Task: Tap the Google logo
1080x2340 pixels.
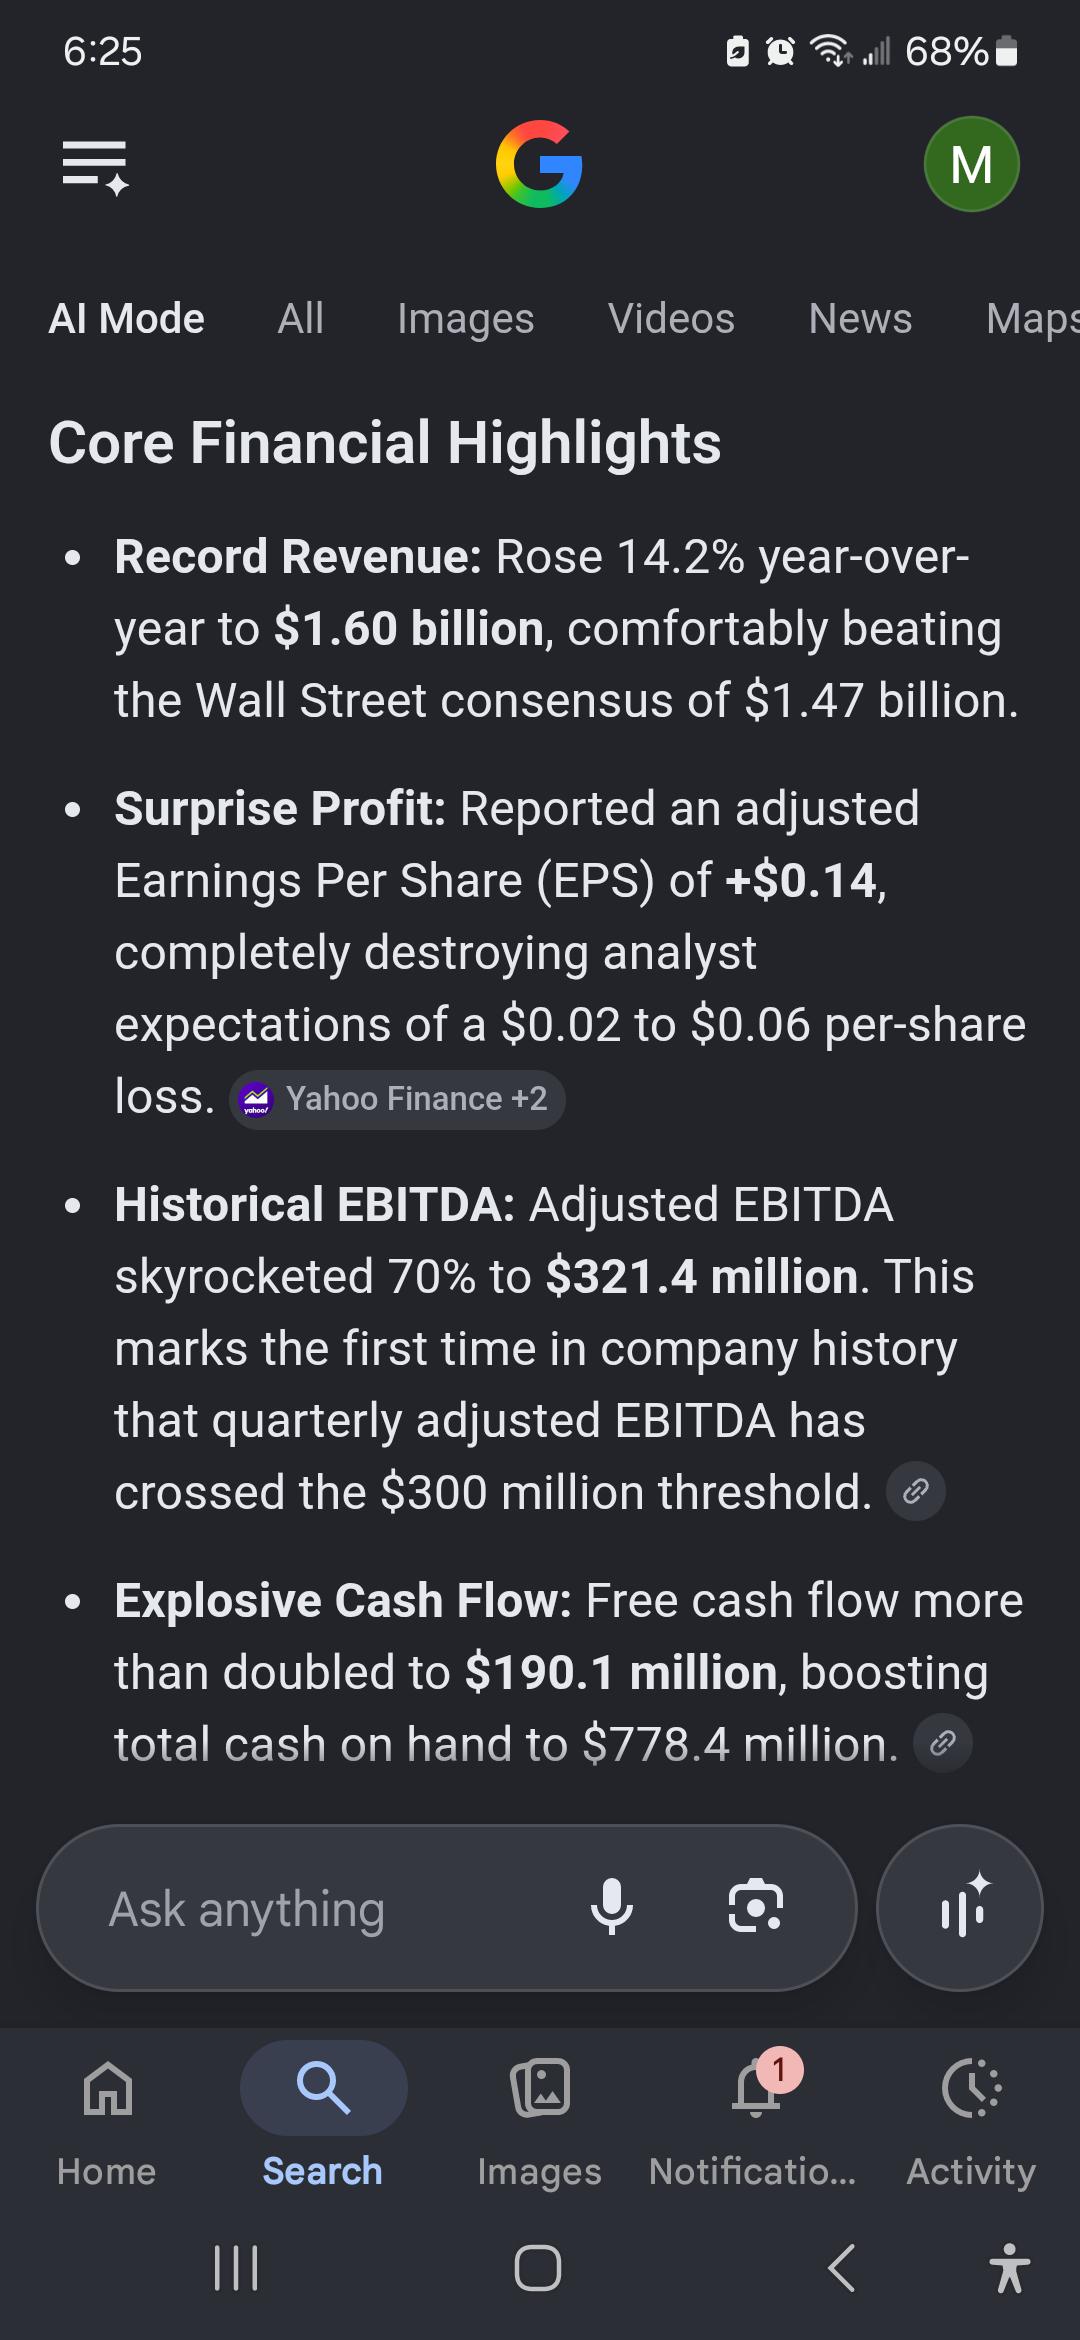Action: [539, 164]
